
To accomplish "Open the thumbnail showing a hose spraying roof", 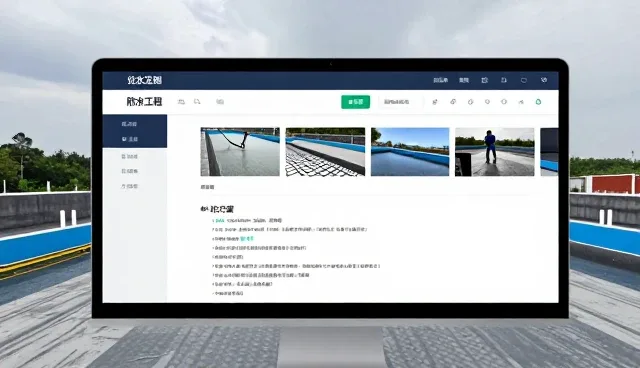I will coord(240,152).
